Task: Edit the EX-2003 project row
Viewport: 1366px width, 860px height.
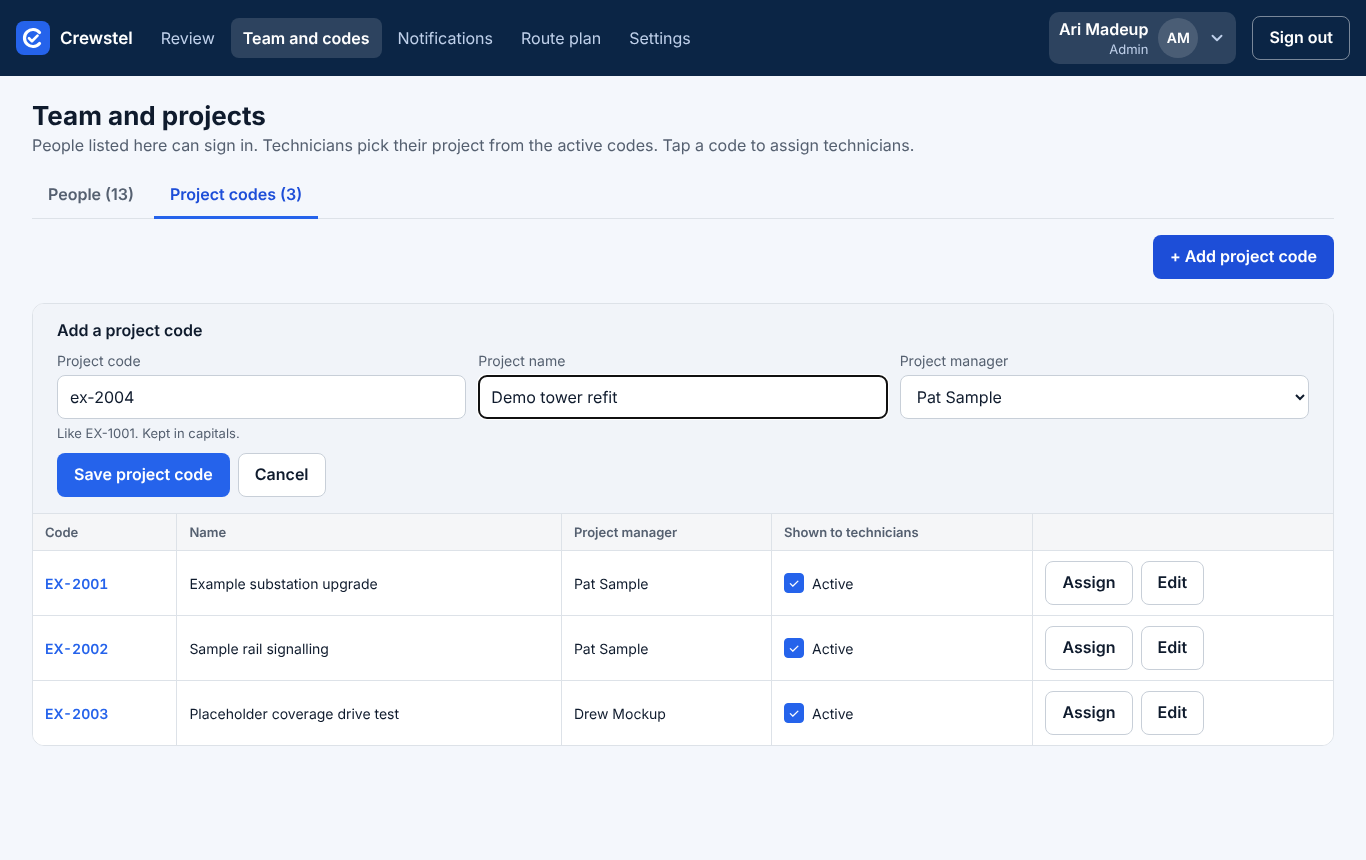Action: (1172, 713)
